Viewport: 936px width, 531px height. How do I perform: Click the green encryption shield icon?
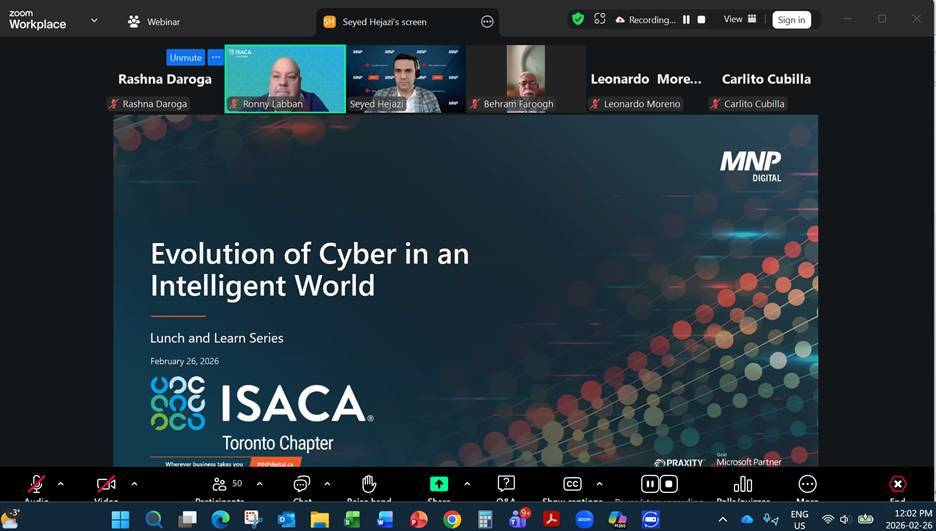tap(578, 19)
